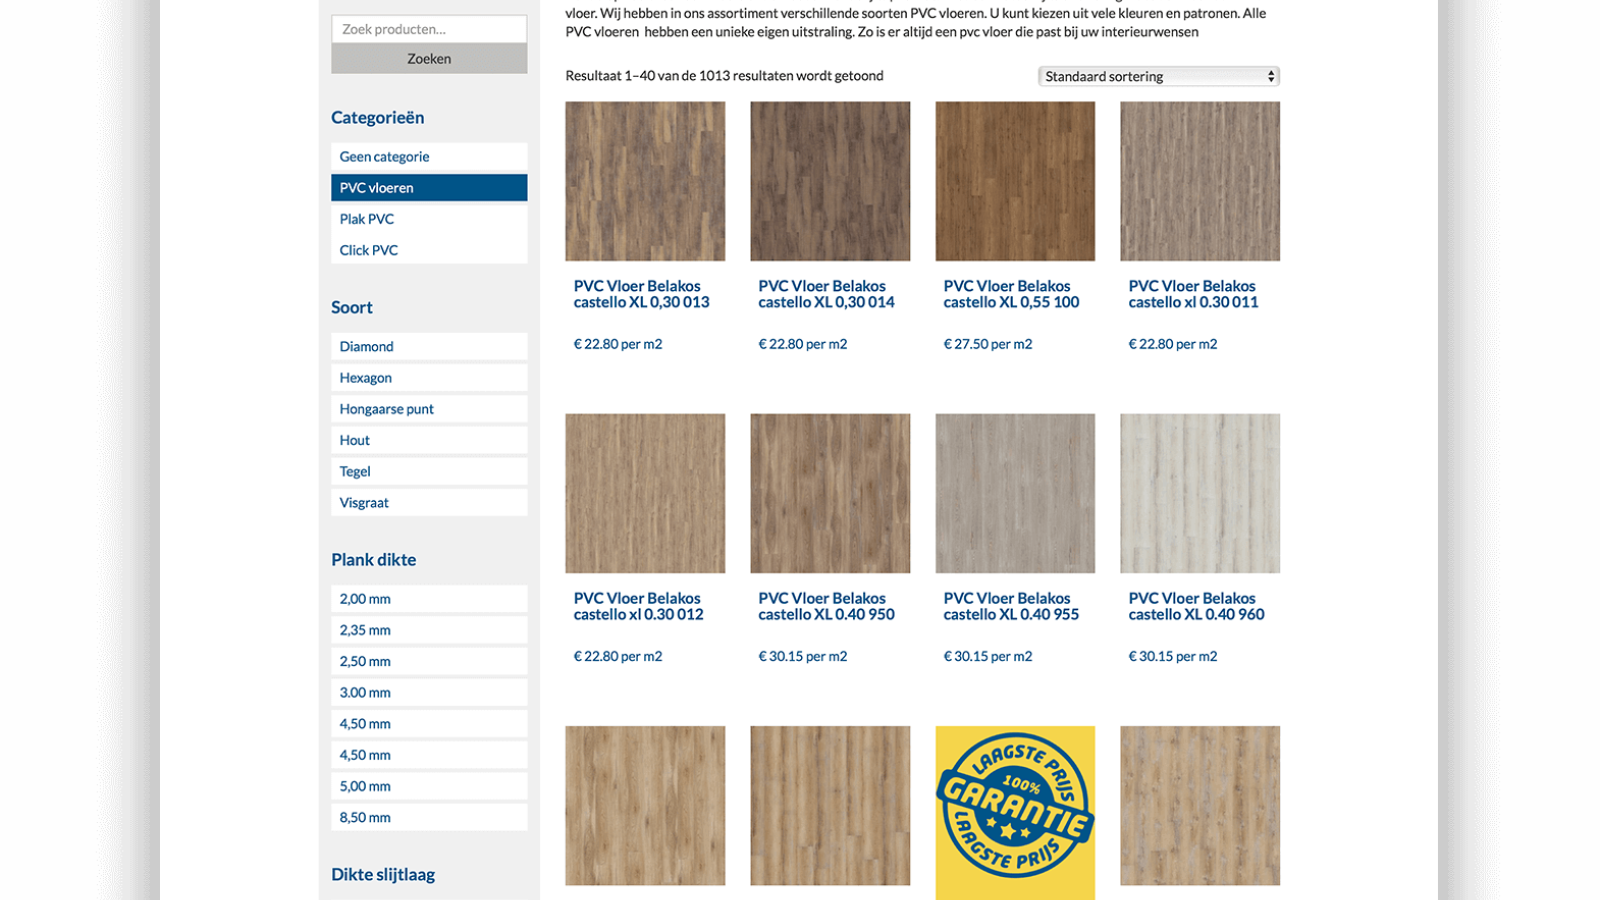The image size is (1600, 900).
Task: Open PVC Vloer Belakos castello xl 0.30 012 title
Action: (638, 606)
